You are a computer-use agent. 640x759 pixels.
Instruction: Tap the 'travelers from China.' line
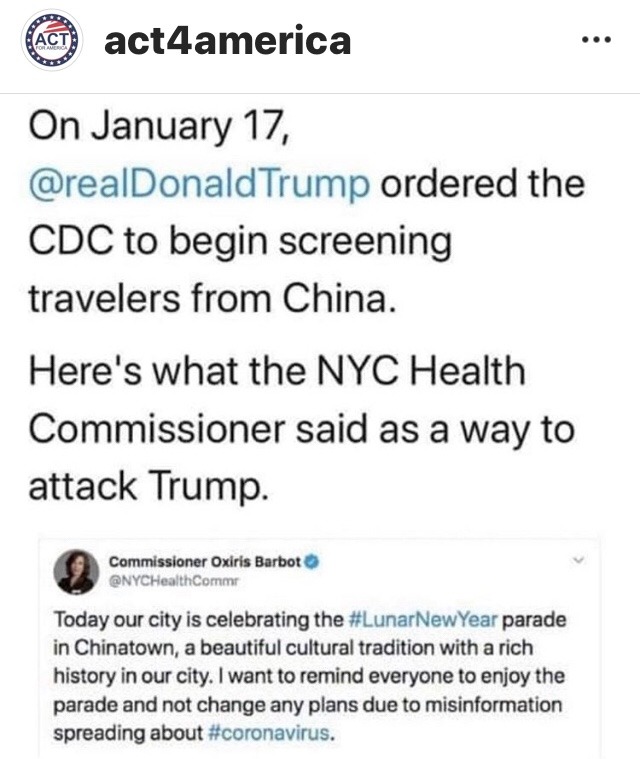point(213,298)
